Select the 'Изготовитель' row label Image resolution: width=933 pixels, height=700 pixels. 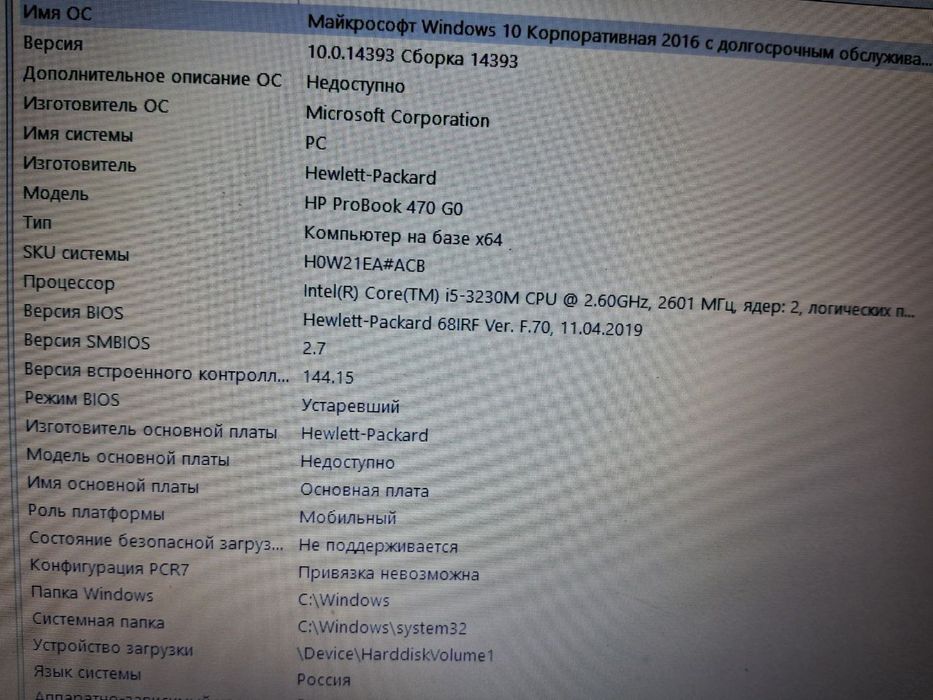[x=80, y=164]
